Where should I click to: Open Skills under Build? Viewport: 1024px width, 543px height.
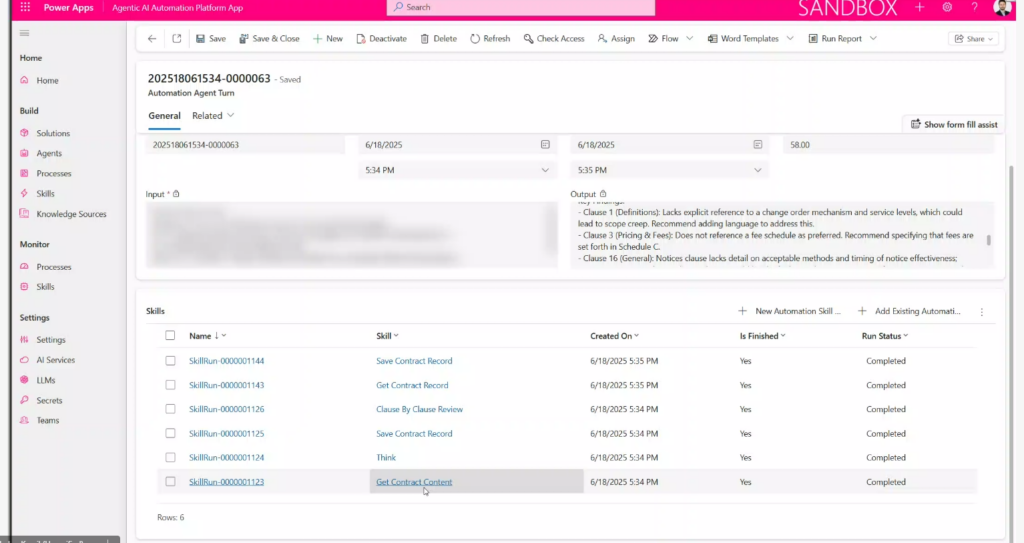(x=45, y=194)
